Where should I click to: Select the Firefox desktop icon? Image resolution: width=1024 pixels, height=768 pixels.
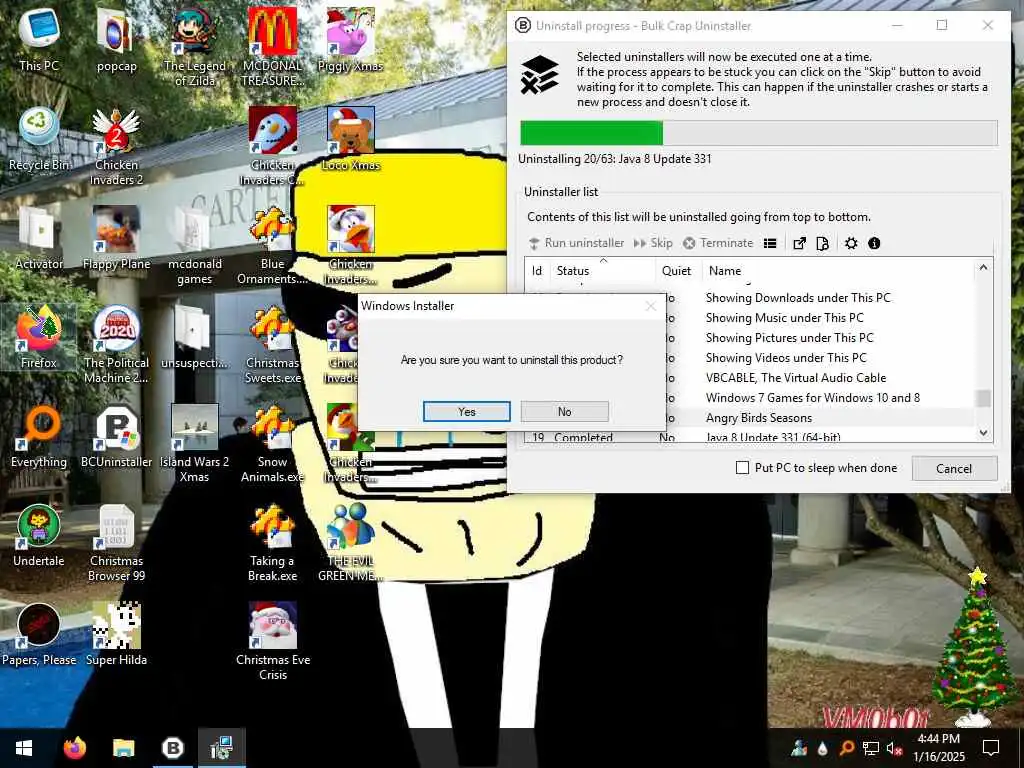point(39,337)
